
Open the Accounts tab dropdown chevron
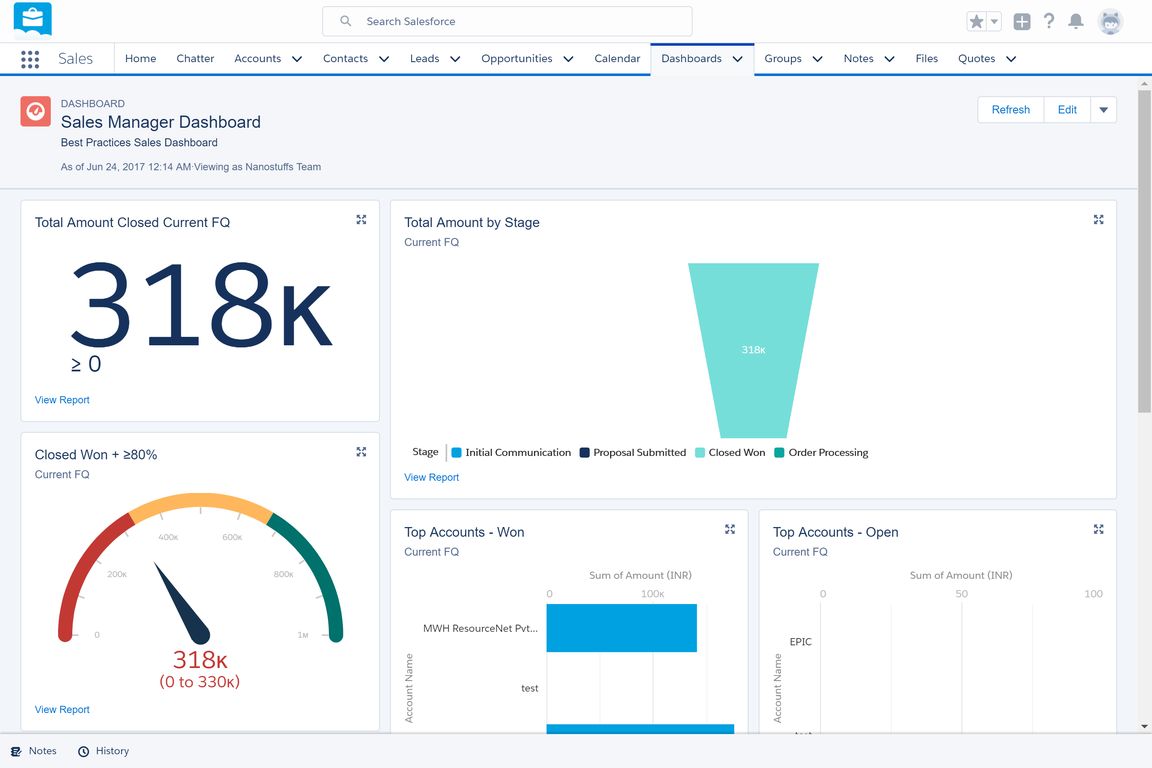(297, 59)
